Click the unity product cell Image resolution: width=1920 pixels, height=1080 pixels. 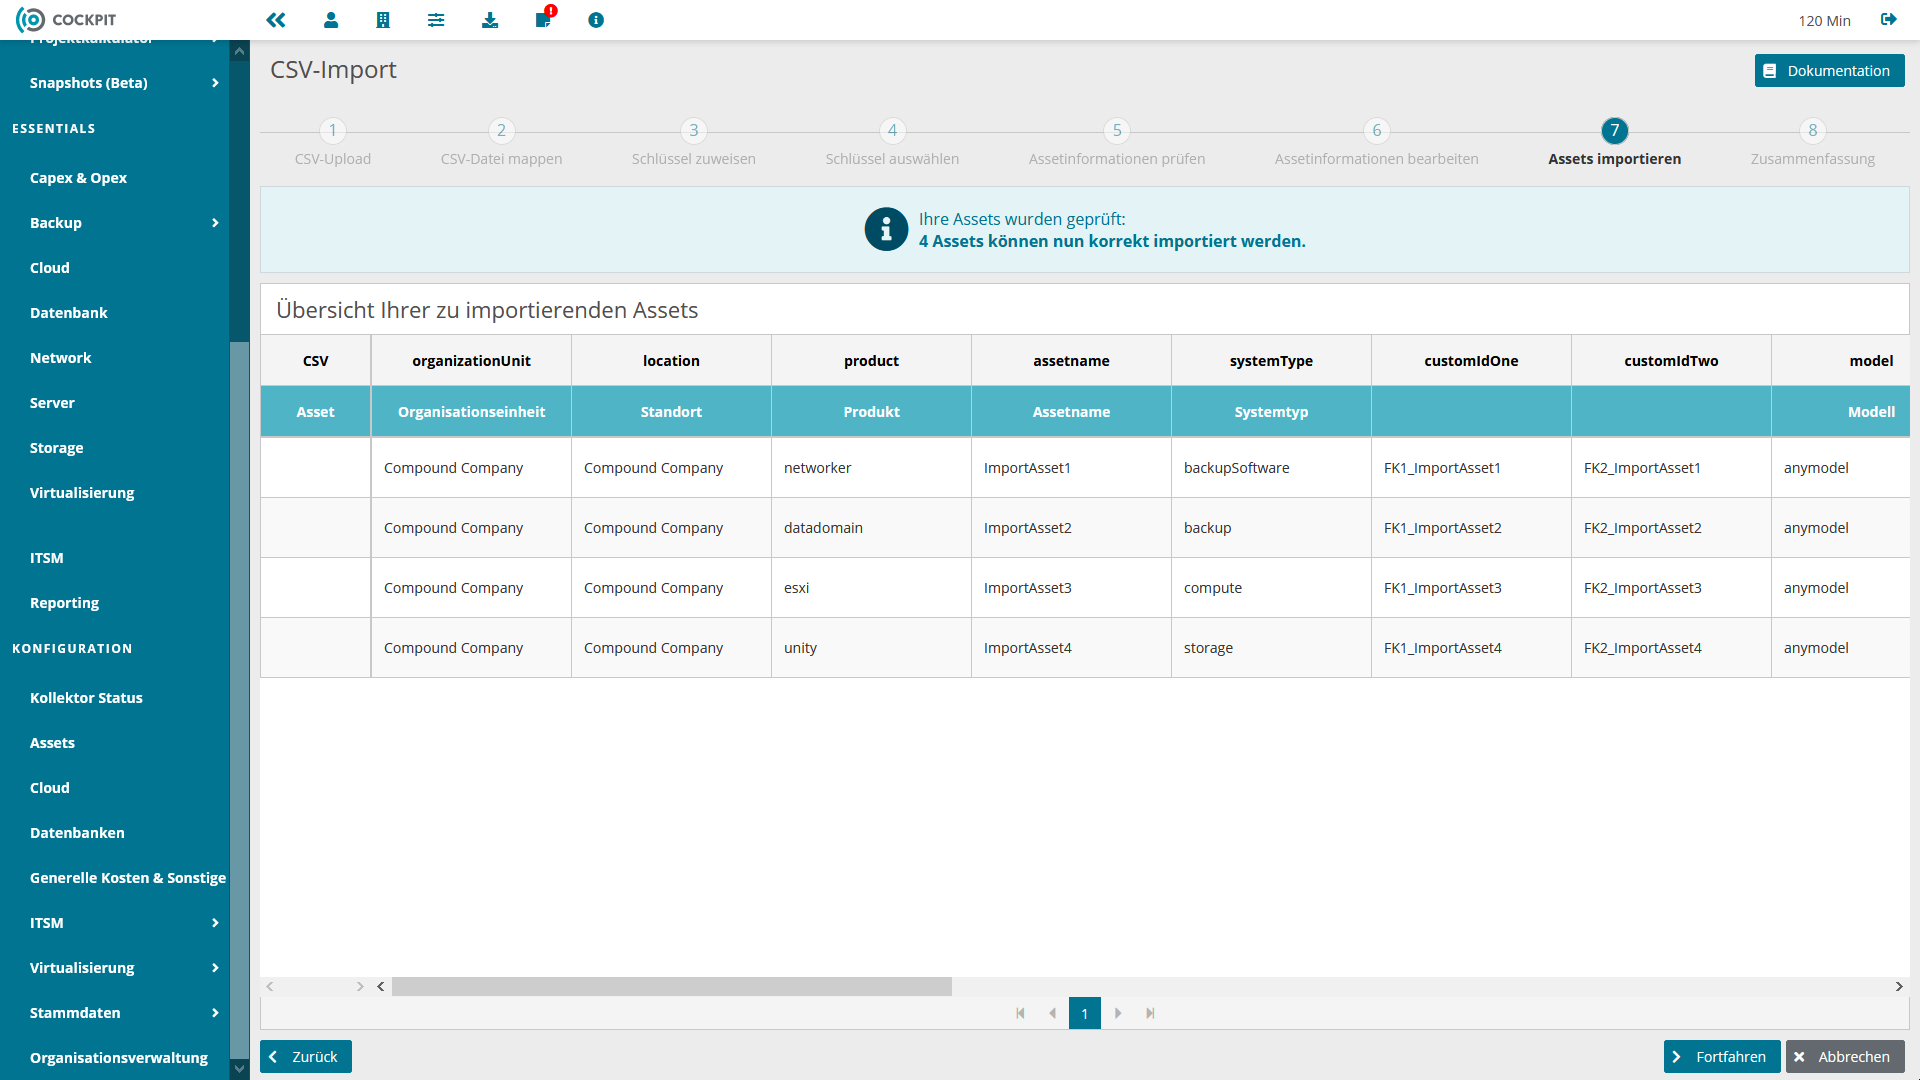(x=871, y=648)
